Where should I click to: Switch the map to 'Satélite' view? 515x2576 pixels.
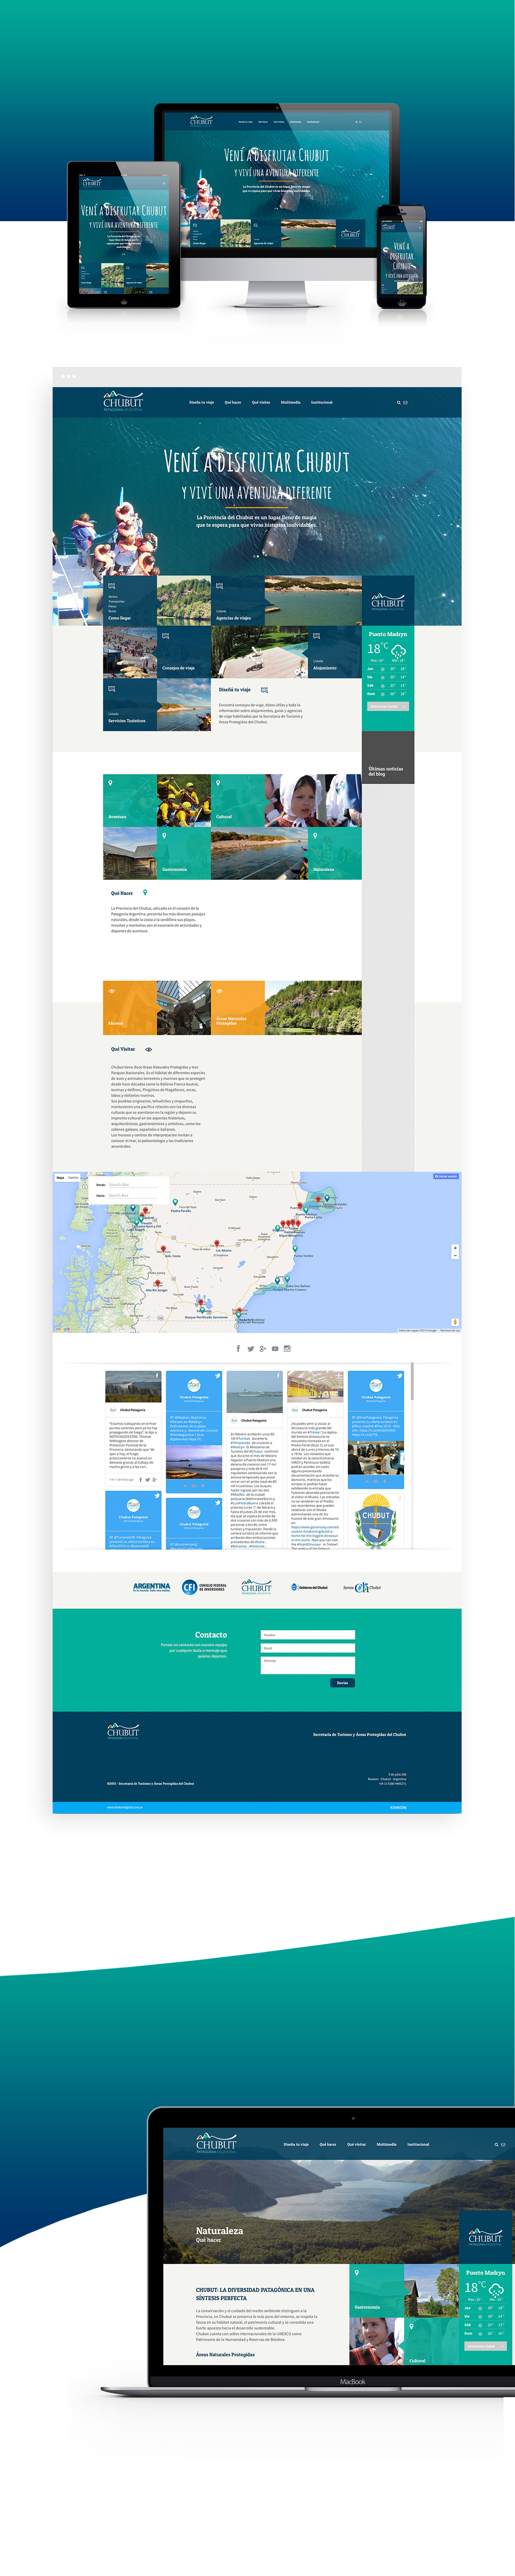tap(73, 1178)
